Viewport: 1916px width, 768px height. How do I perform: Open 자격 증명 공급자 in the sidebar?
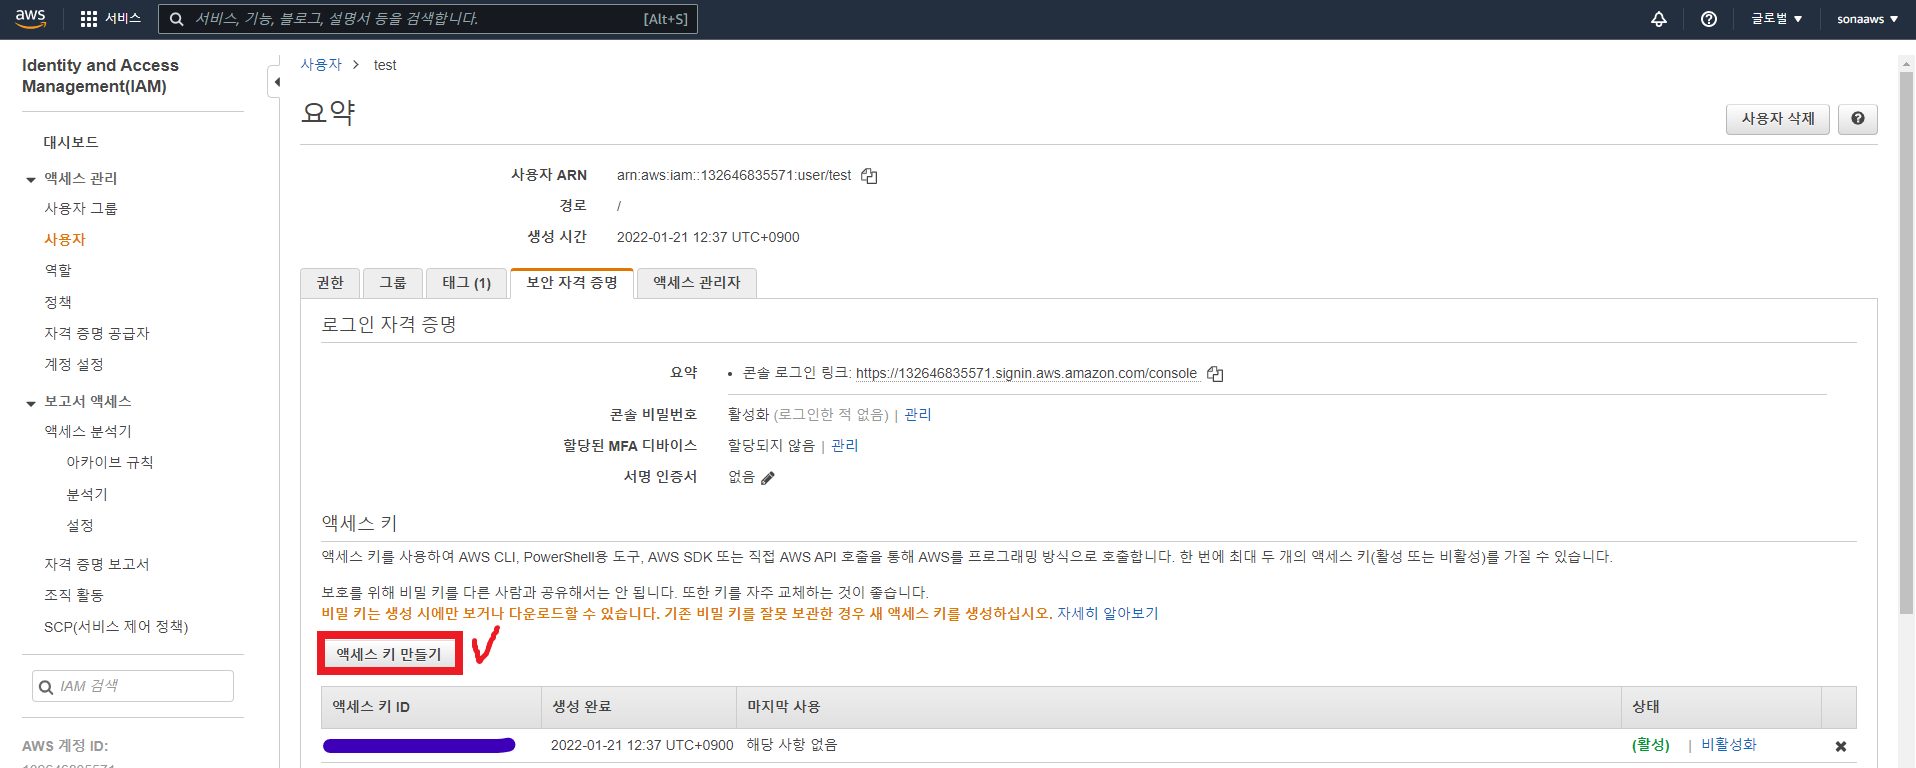point(97,333)
